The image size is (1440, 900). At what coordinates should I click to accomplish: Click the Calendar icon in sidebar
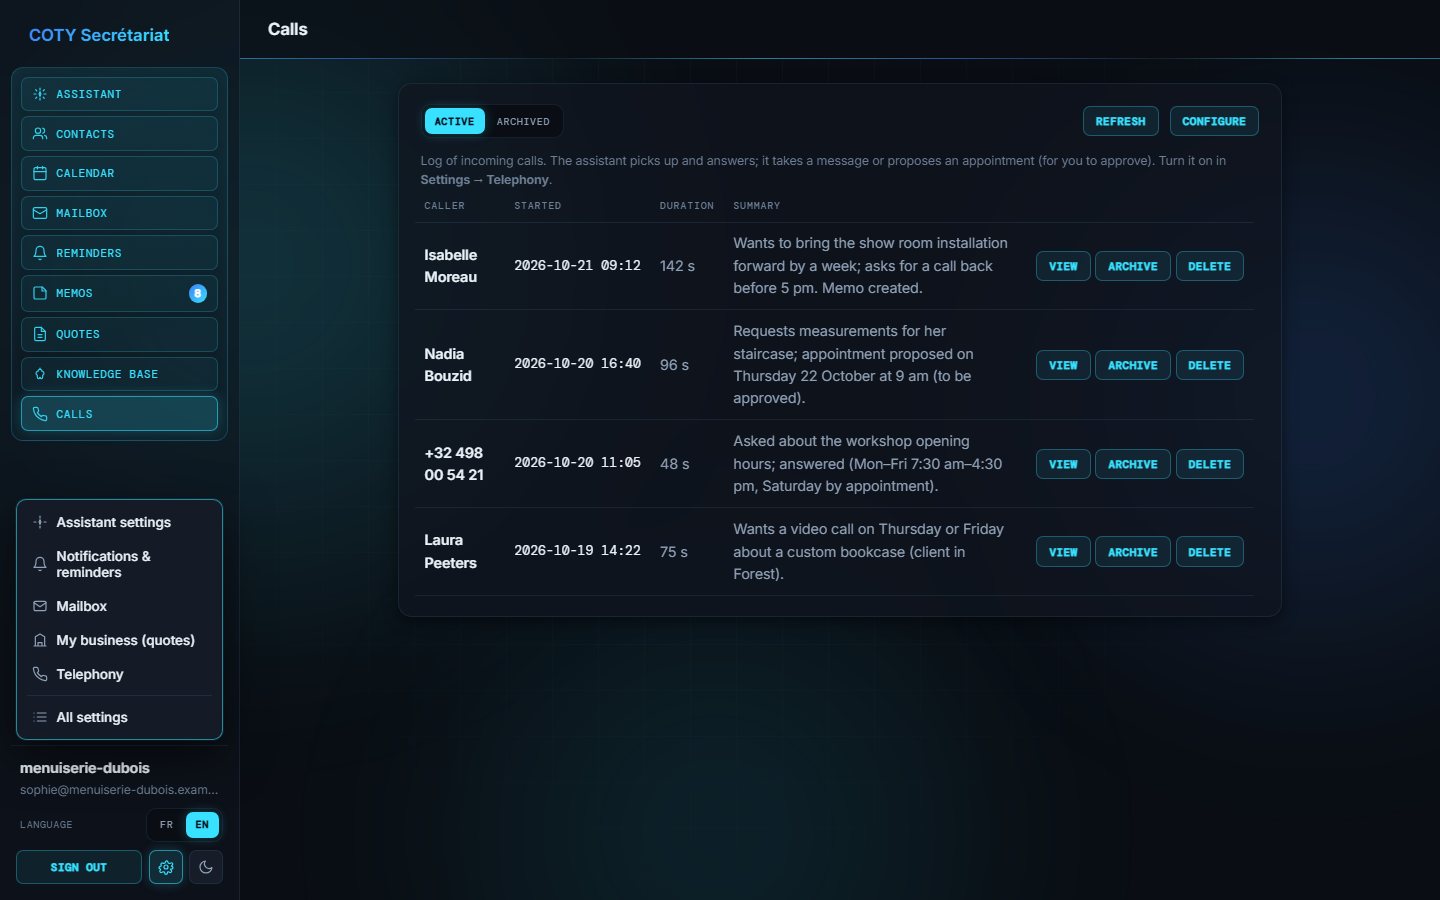[x=40, y=173]
